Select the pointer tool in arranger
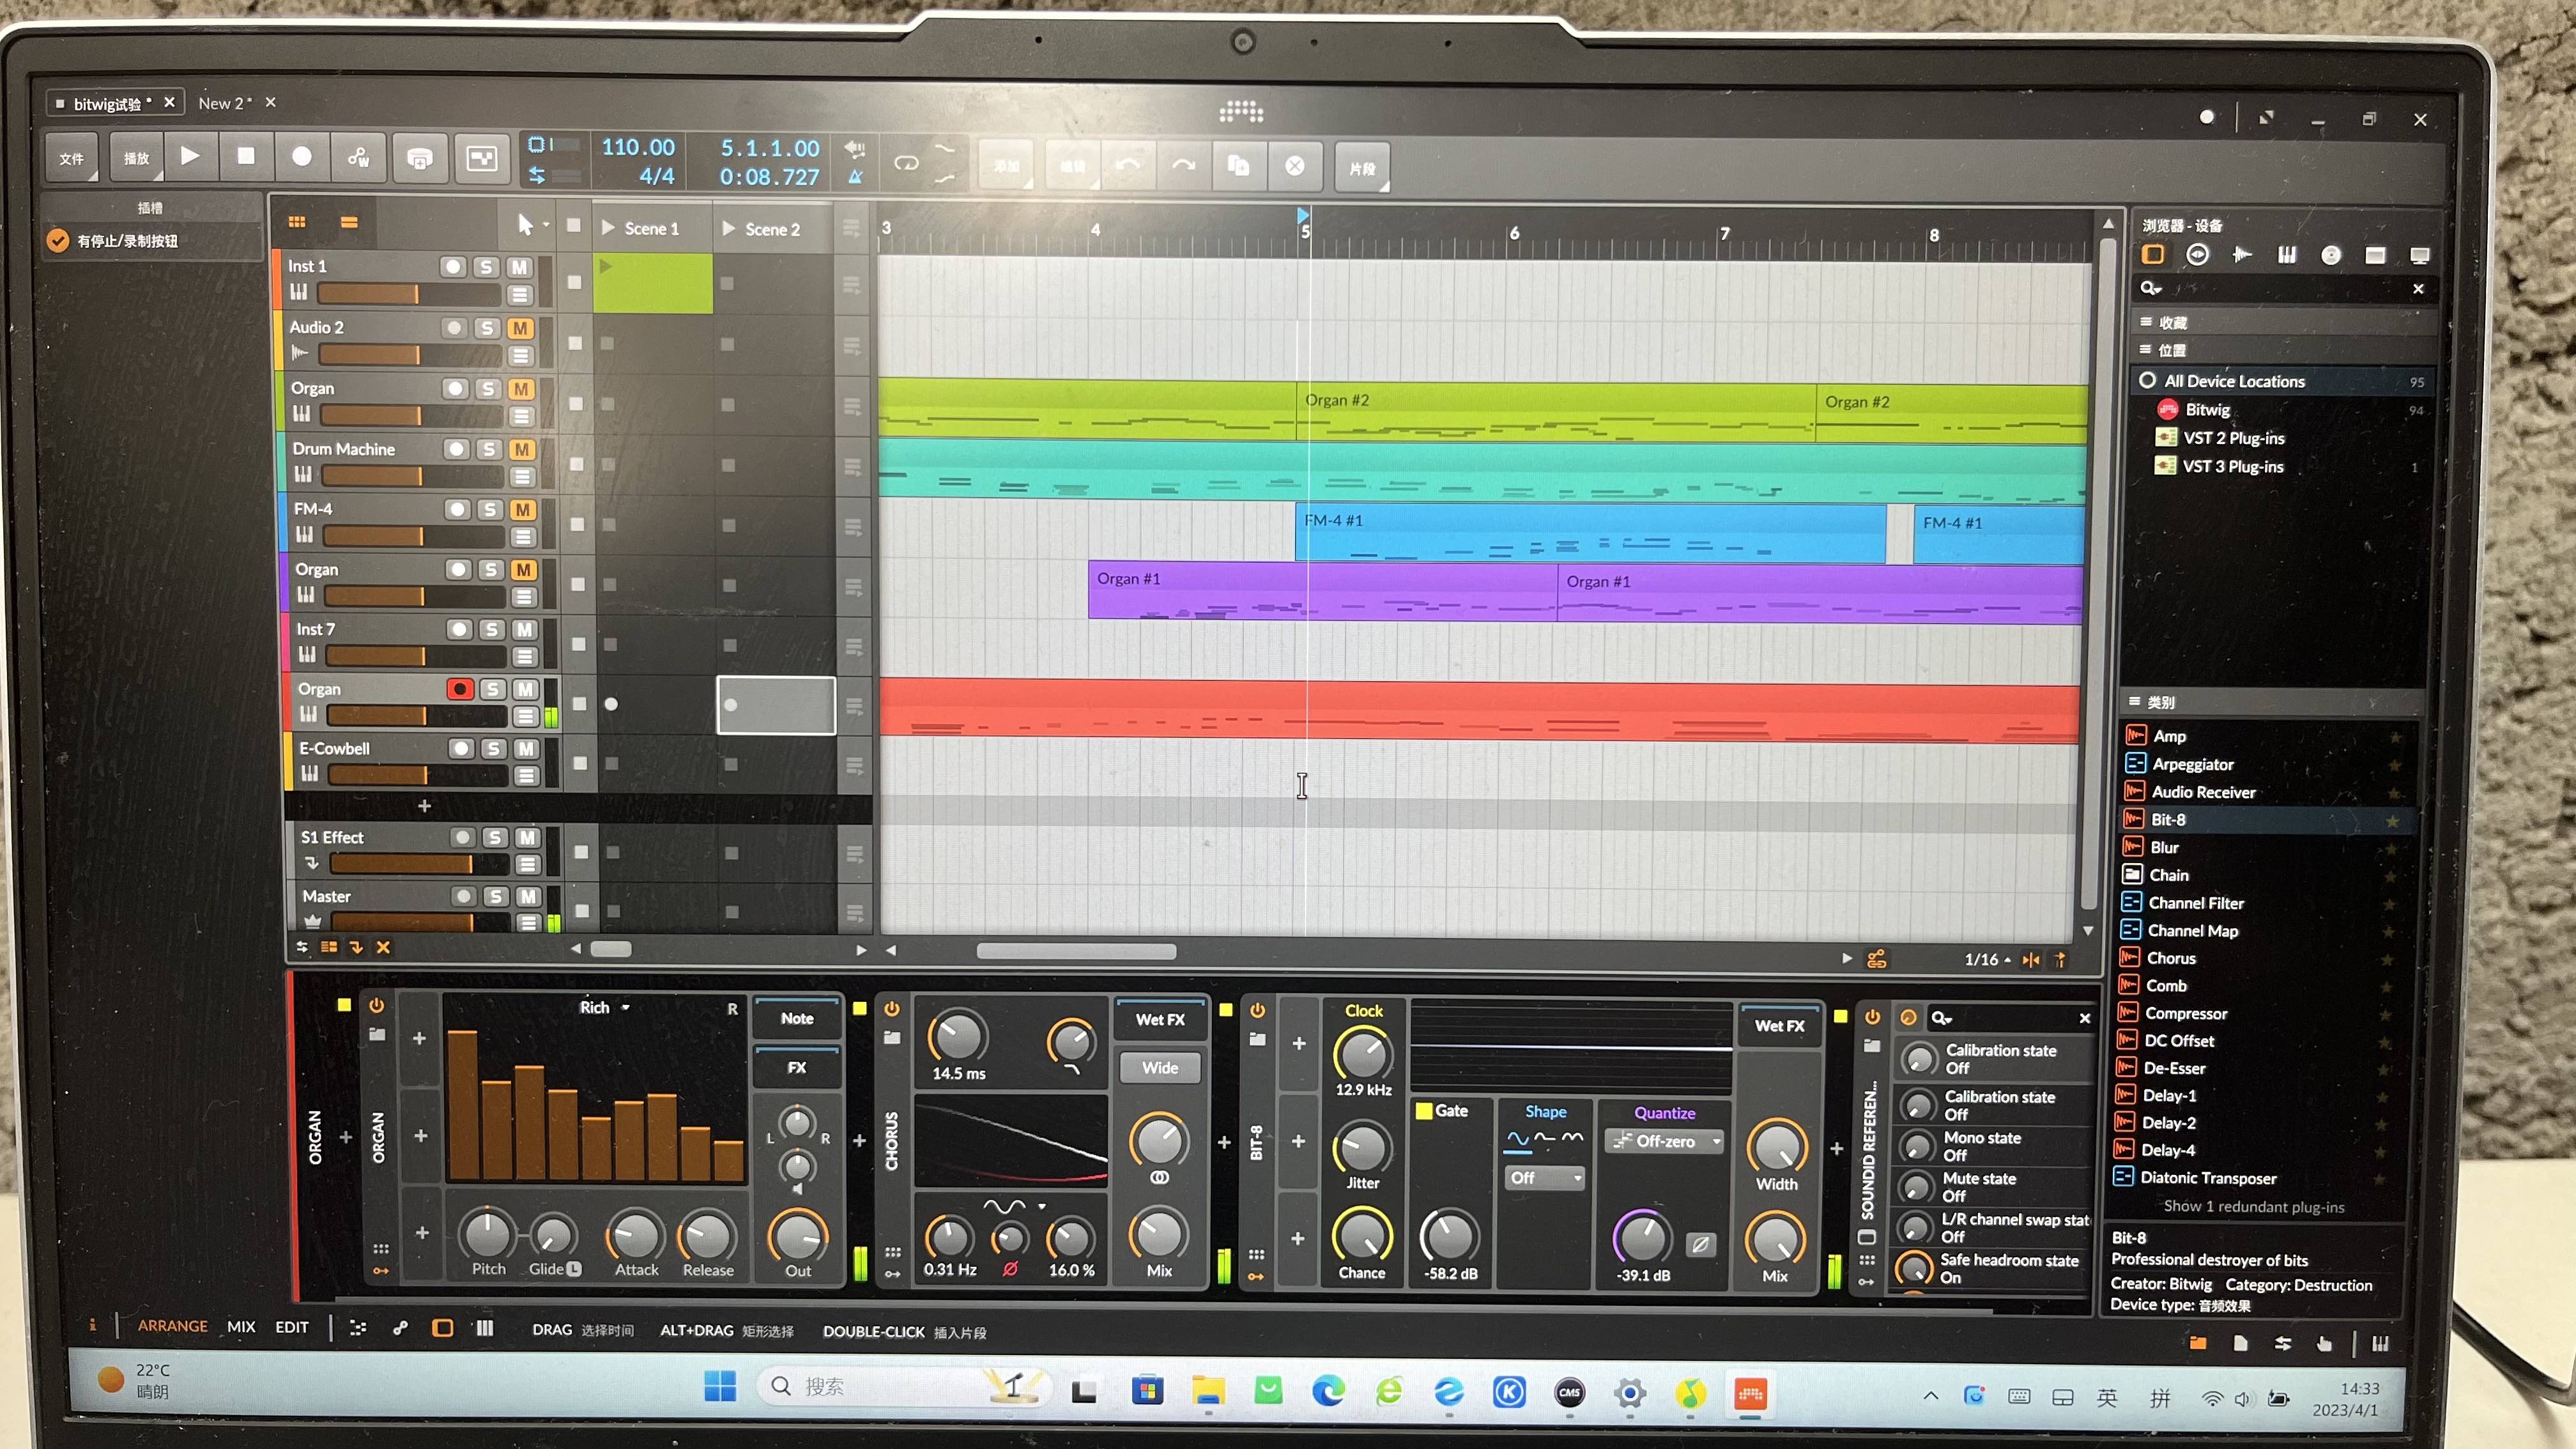Viewport: 2576px width, 1449px height. coord(525,225)
